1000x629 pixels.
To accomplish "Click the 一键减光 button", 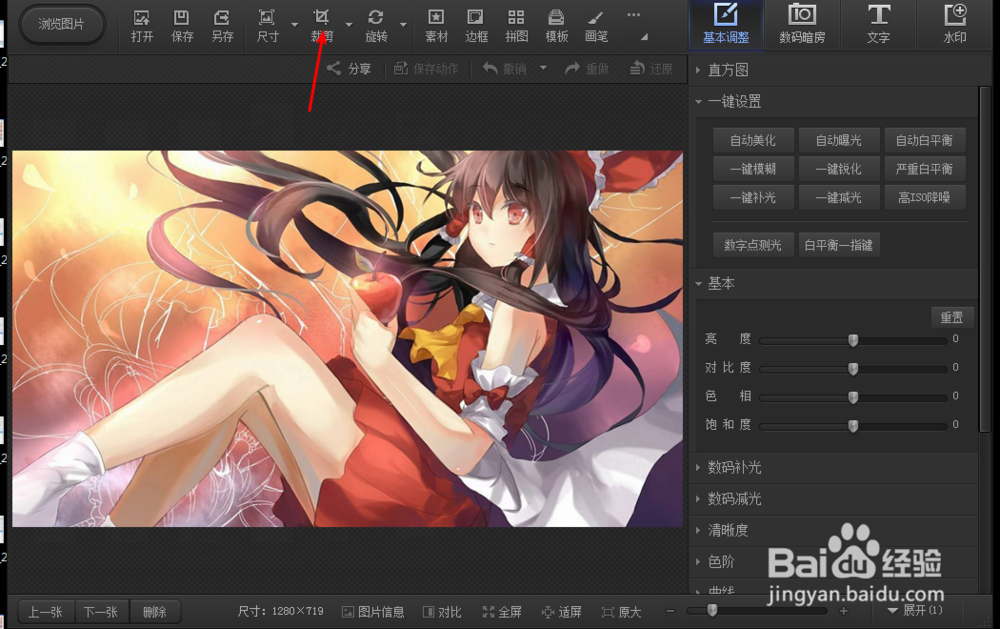I will click(839, 198).
